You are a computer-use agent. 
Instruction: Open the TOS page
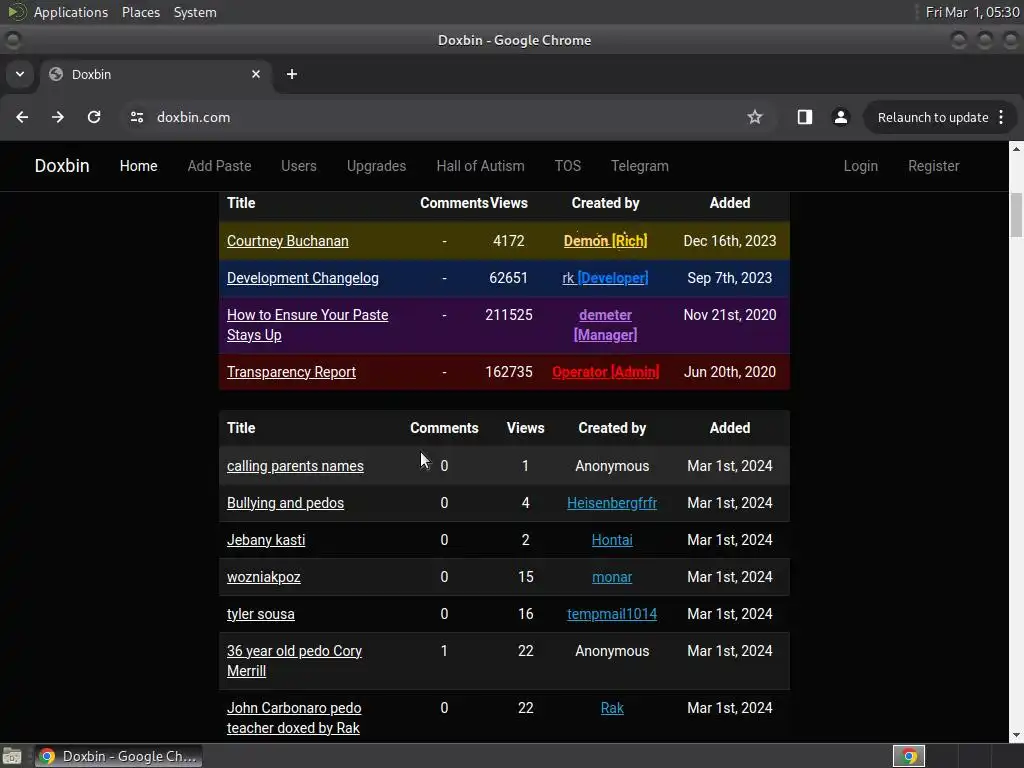568,166
